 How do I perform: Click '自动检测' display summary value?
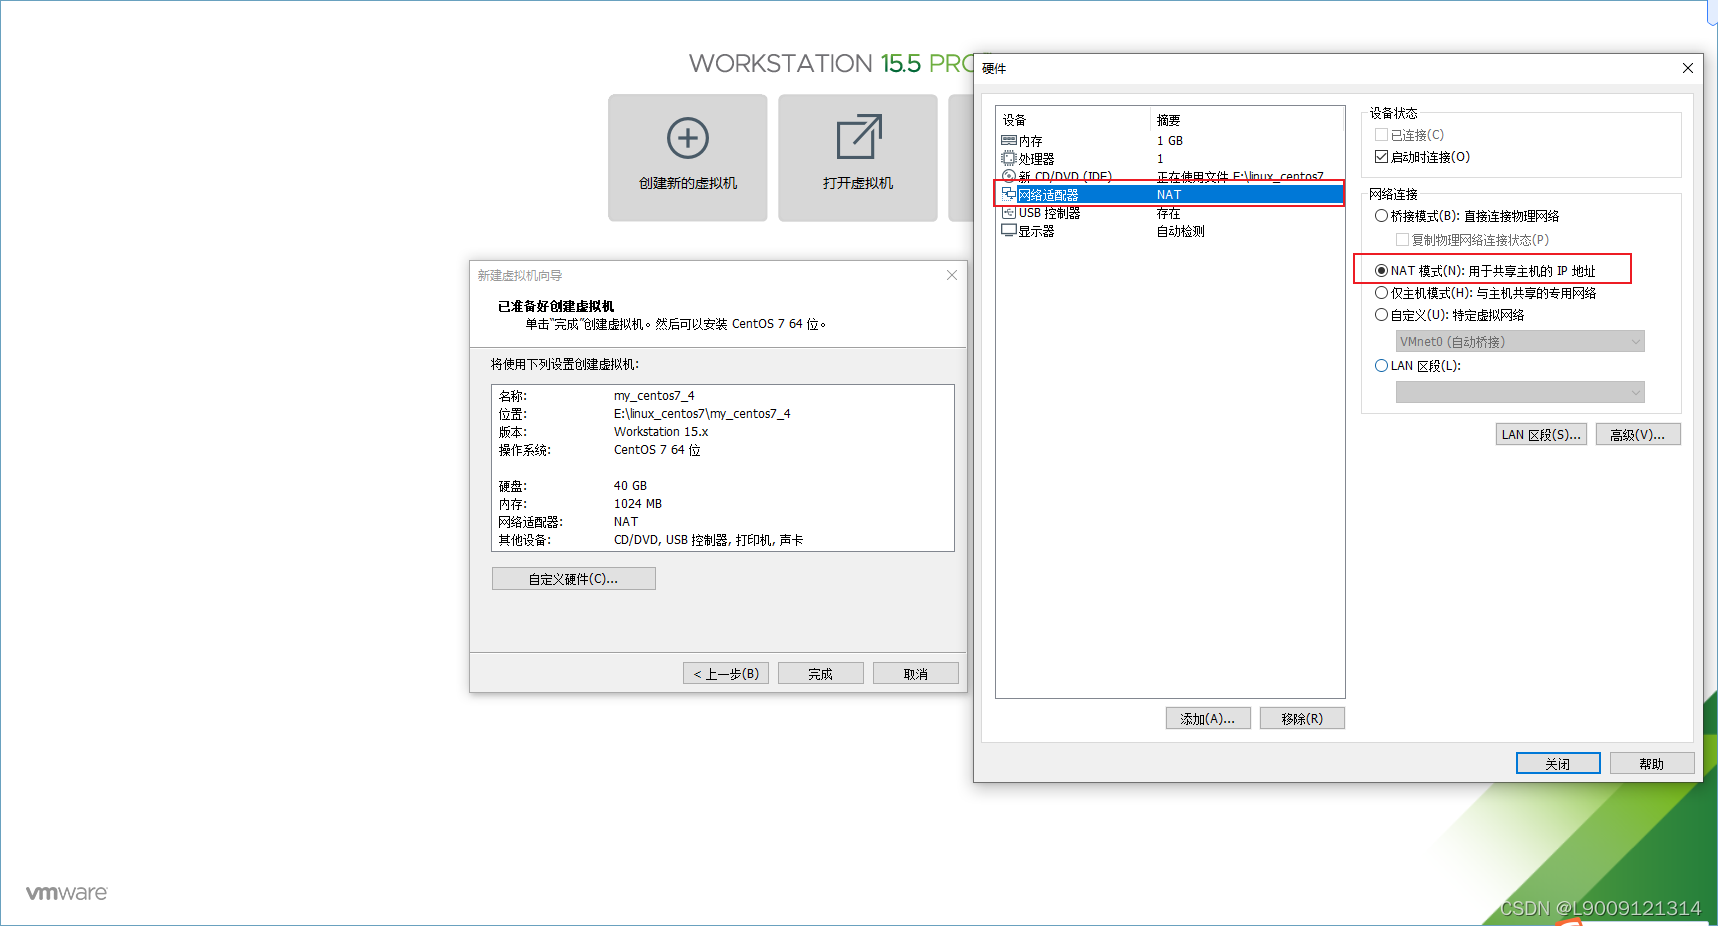(x=1181, y=231)
